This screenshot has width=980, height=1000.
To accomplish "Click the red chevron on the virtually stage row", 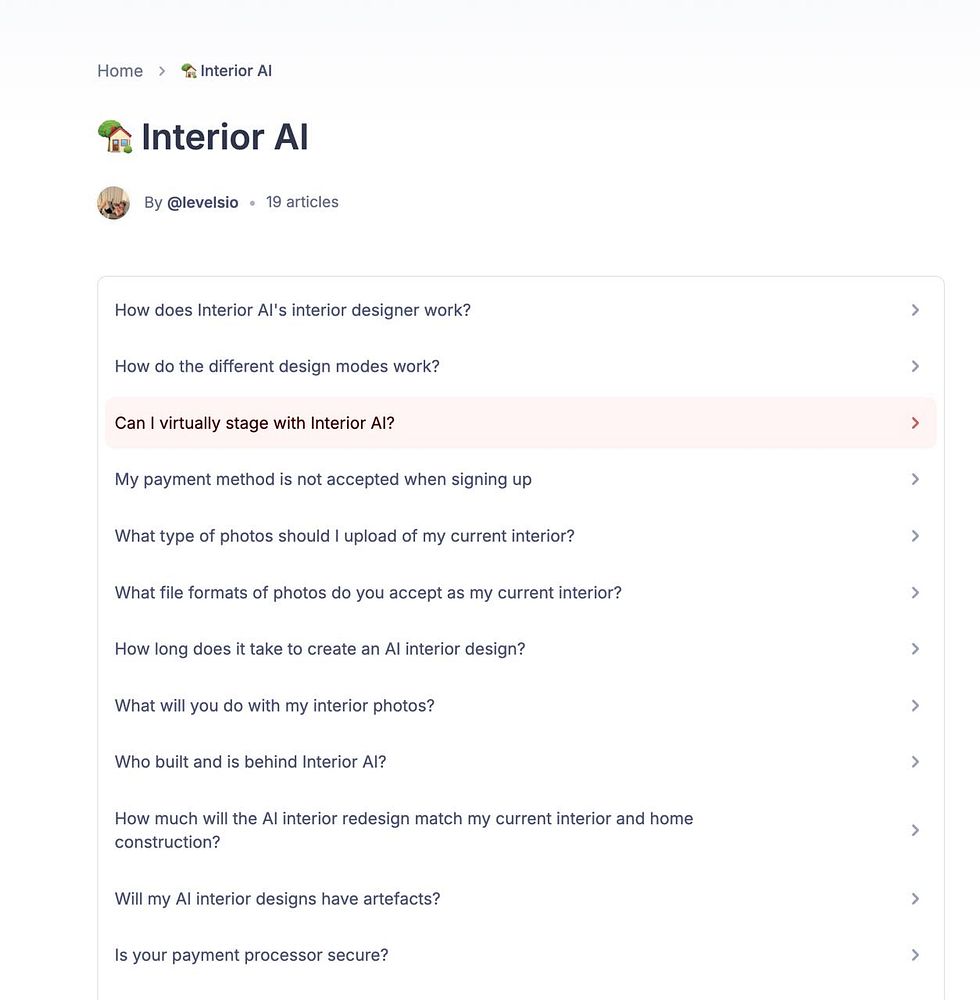I will pyautogui.click(x=915, y=423).
